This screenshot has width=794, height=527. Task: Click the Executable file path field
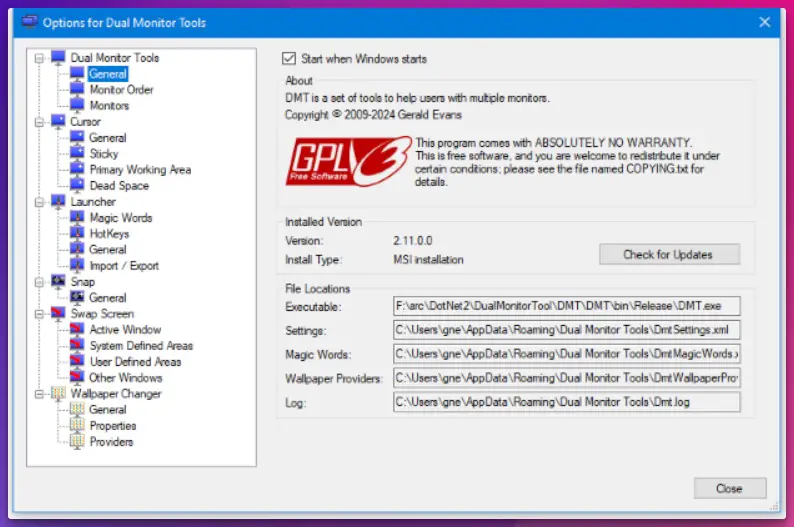pos(567,306)
